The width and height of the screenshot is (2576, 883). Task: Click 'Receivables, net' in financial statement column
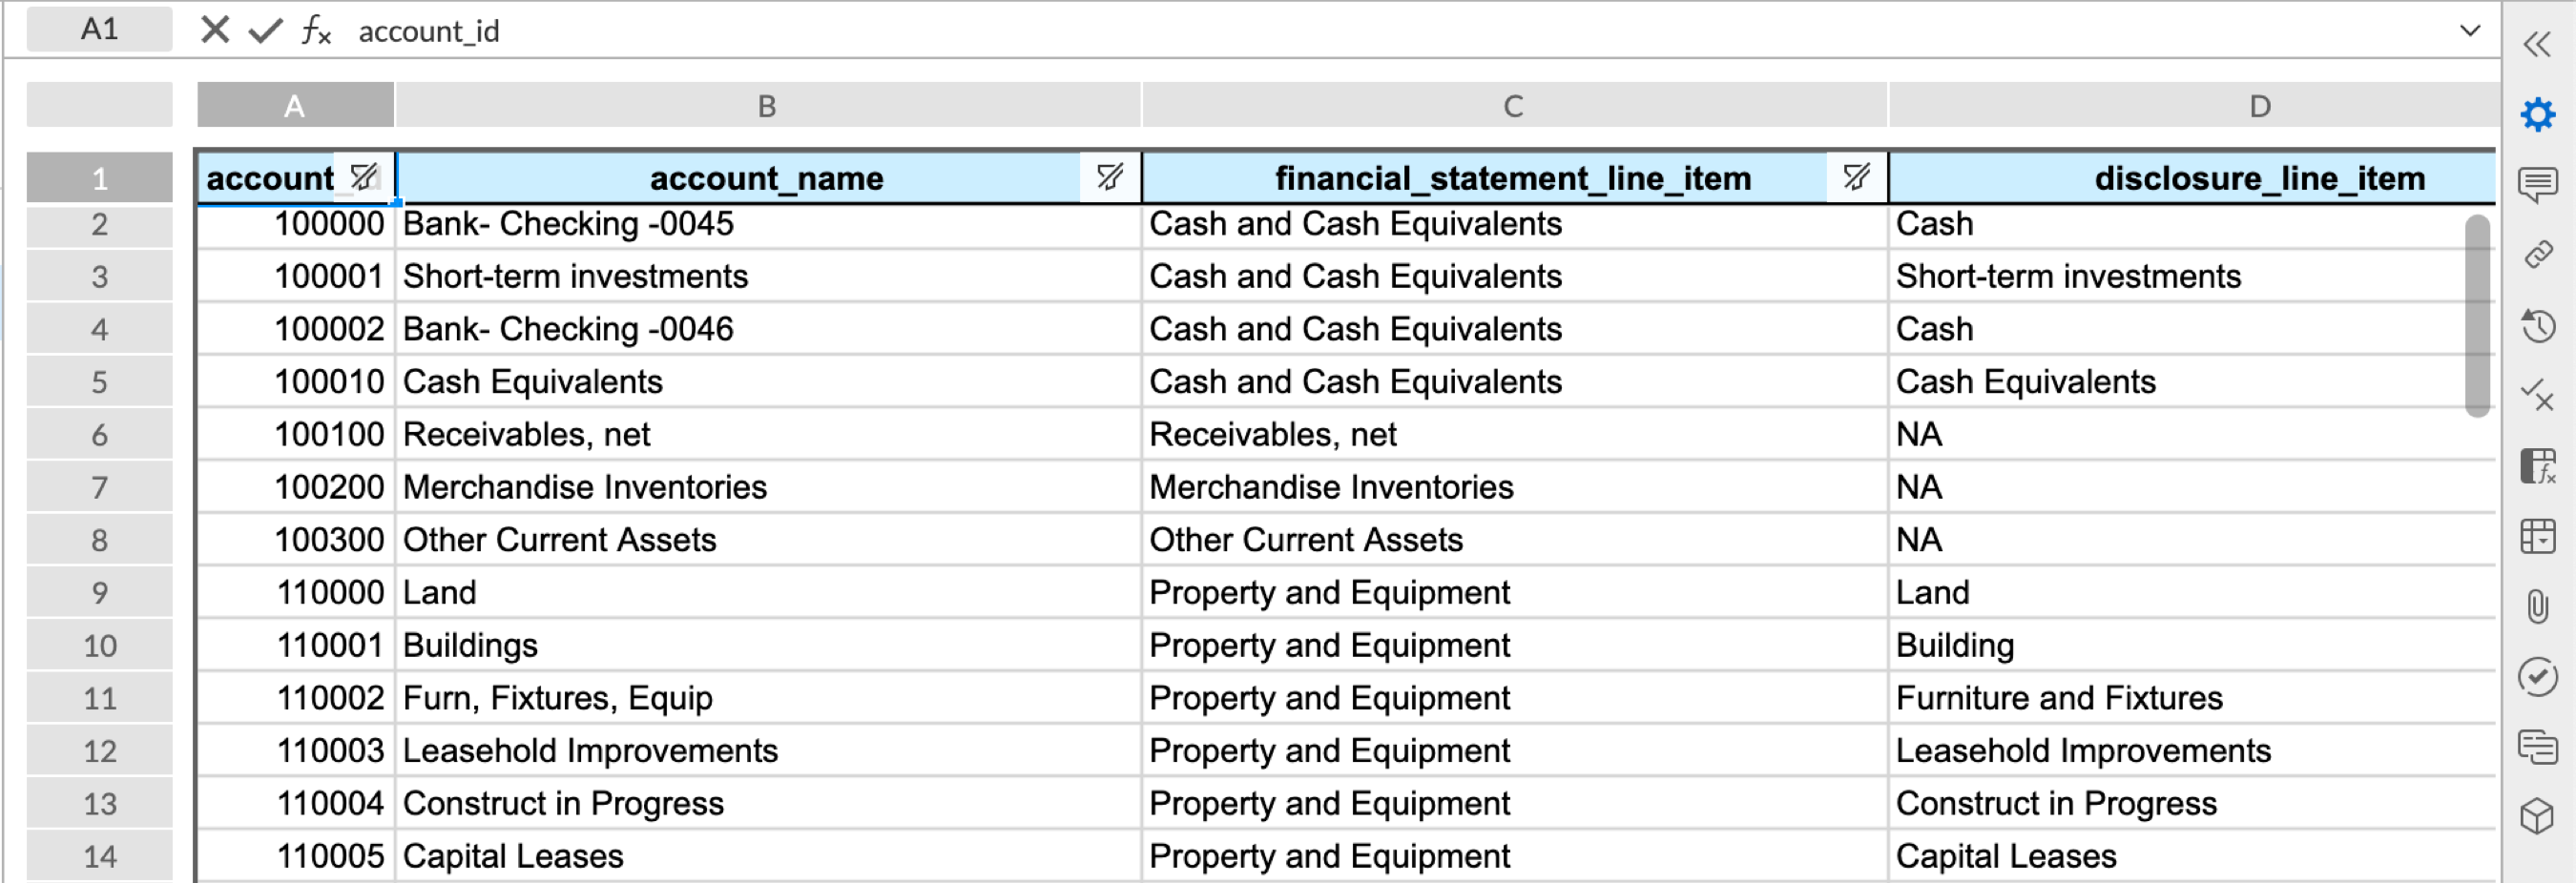[1514, 435]
